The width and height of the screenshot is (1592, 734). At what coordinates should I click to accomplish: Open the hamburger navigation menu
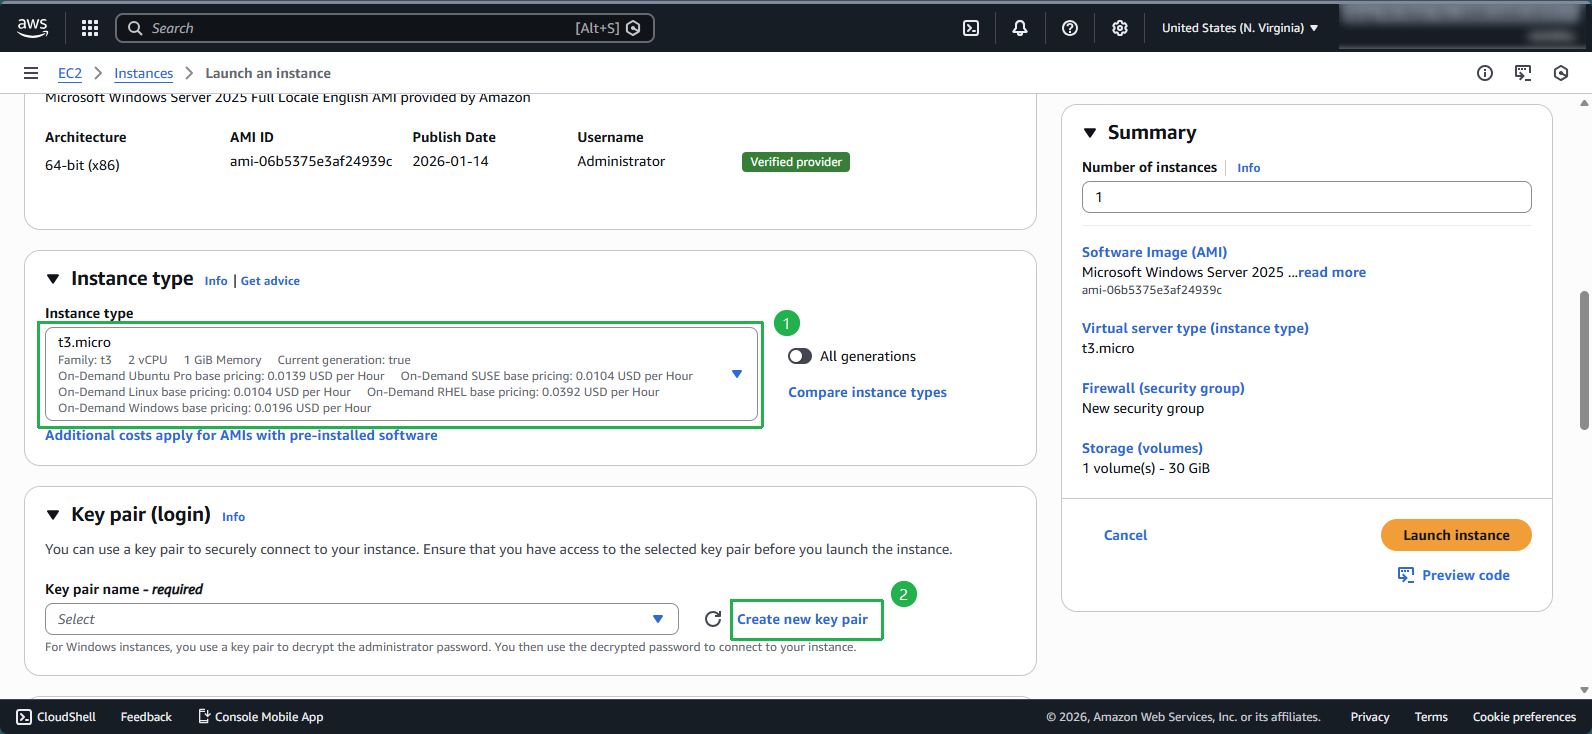pos(31,73)
